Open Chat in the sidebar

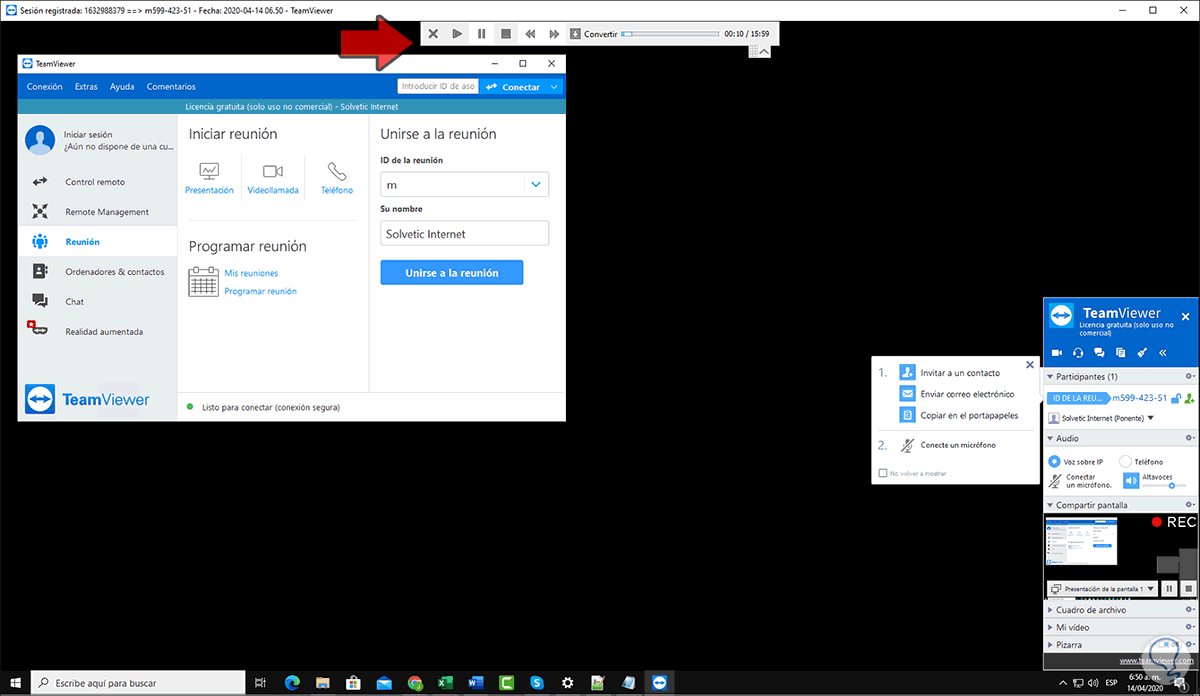pos(97,302)
